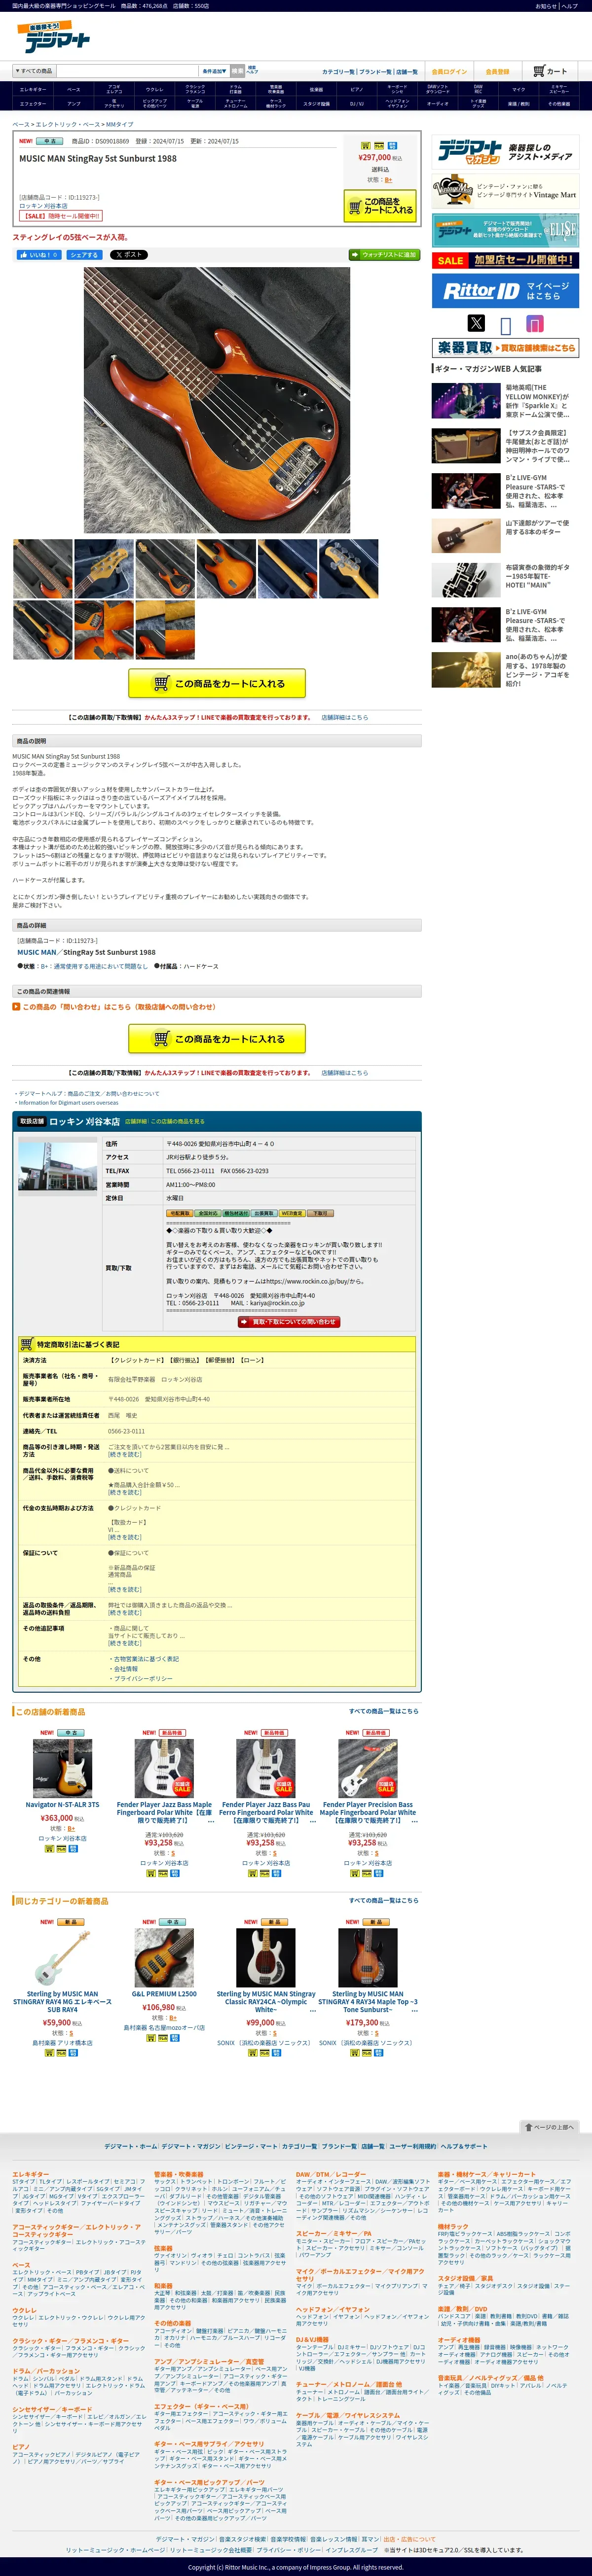592x2576 pixels.
Task: Open the エフェクター navigation tab
Action: [33, 103]
